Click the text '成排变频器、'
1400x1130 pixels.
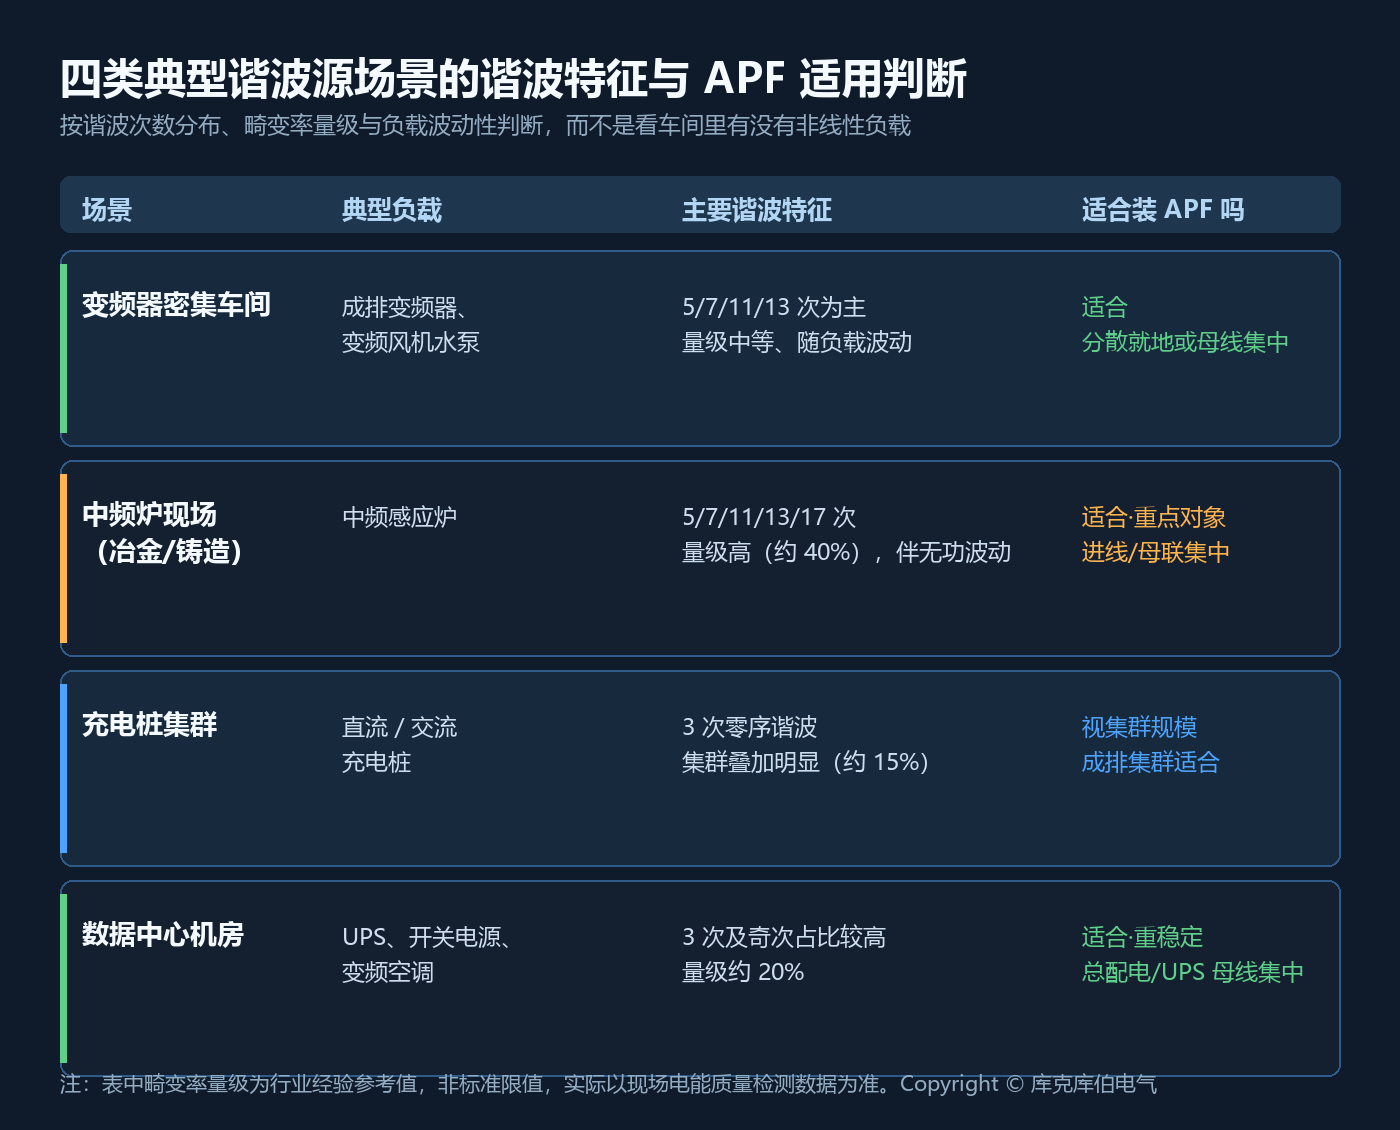point(405,307)
